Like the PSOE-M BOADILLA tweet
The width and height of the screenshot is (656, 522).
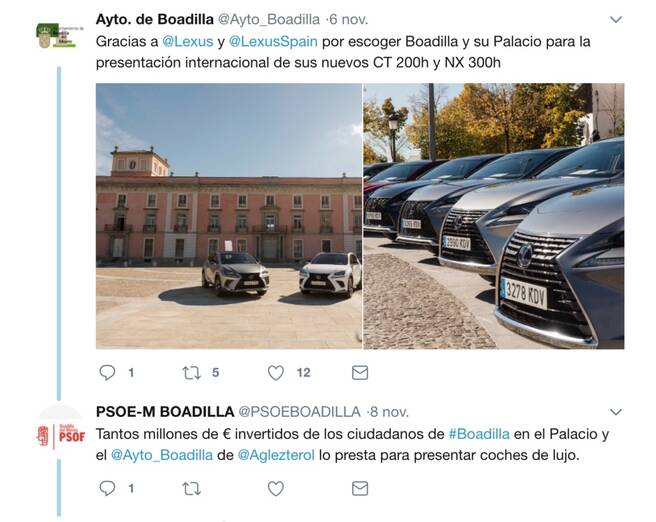tap(276, 488)
